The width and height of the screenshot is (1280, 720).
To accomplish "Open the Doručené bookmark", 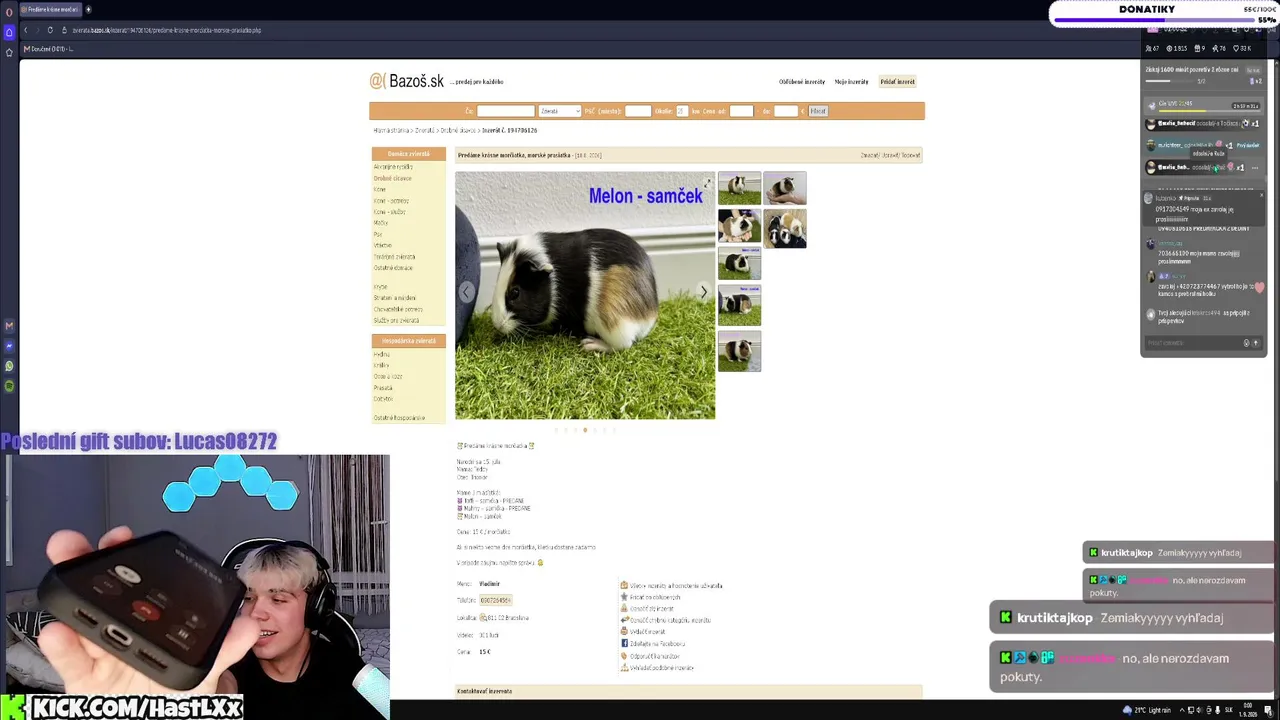I will [47, 49].
